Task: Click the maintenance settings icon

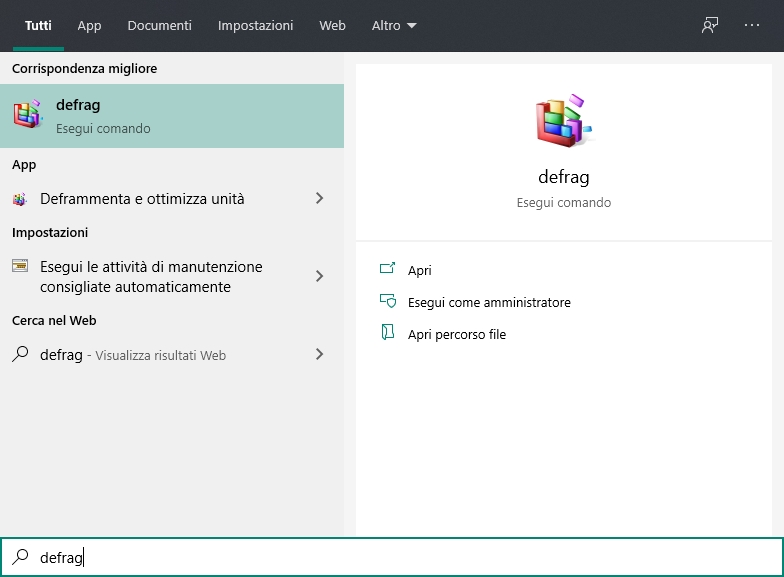Action: tap(20, 266)
